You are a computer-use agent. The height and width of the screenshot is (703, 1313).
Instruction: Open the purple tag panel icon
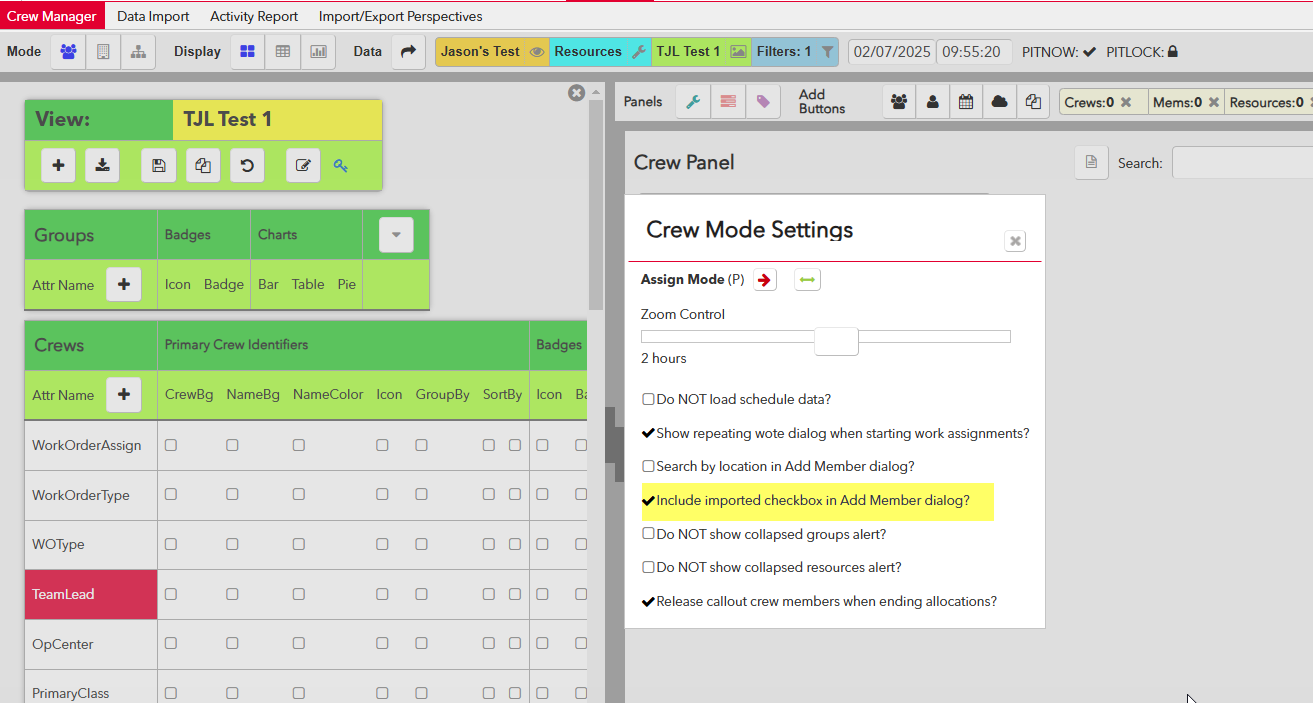pos(763,102)
